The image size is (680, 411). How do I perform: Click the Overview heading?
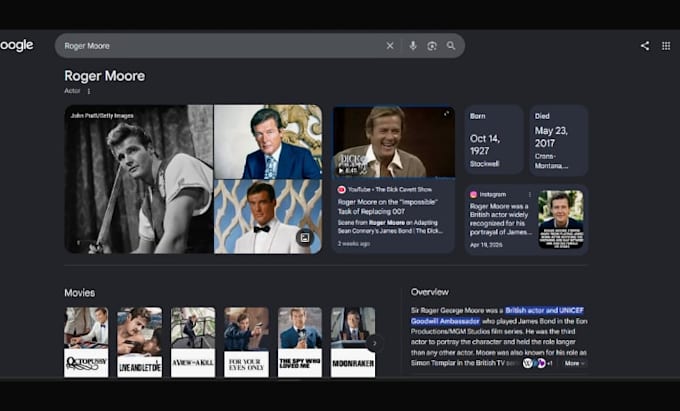pos(430,292)
